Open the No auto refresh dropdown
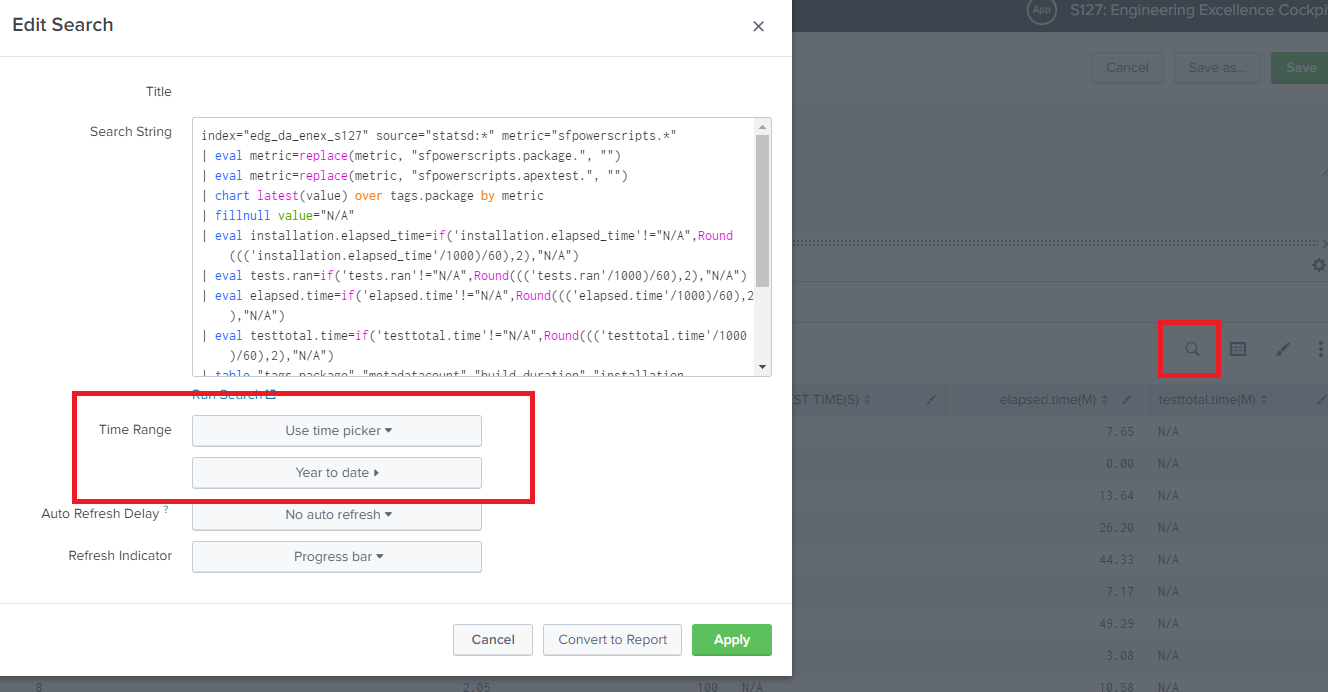This screenshot has width=1328, height=692. pos(337,515)
